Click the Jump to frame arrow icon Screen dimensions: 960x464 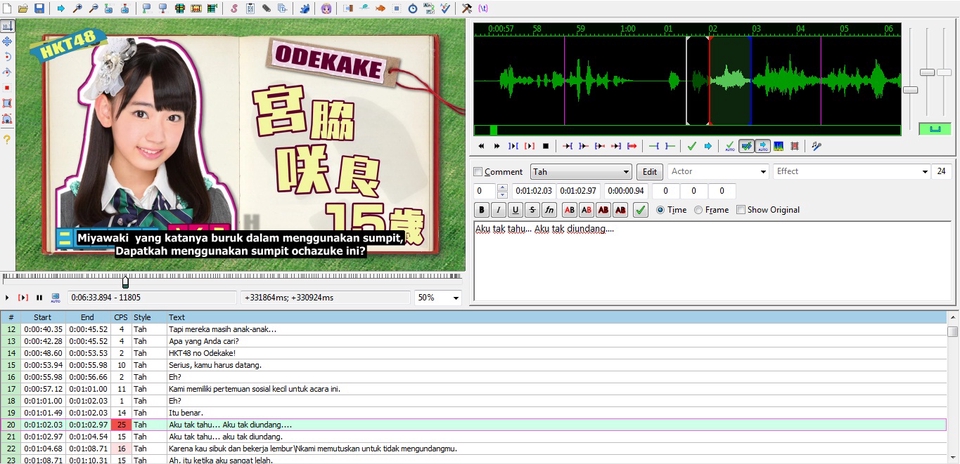(x=61, y=9)
